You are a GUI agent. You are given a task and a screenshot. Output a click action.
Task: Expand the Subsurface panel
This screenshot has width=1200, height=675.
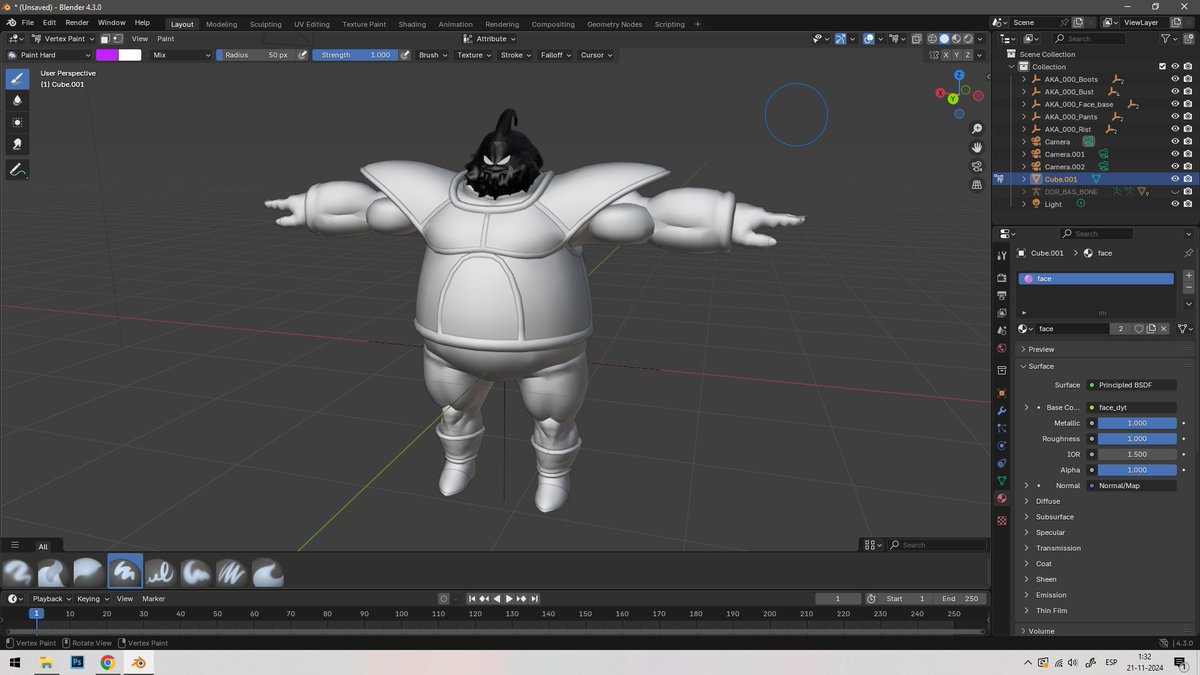point(1054,517)
